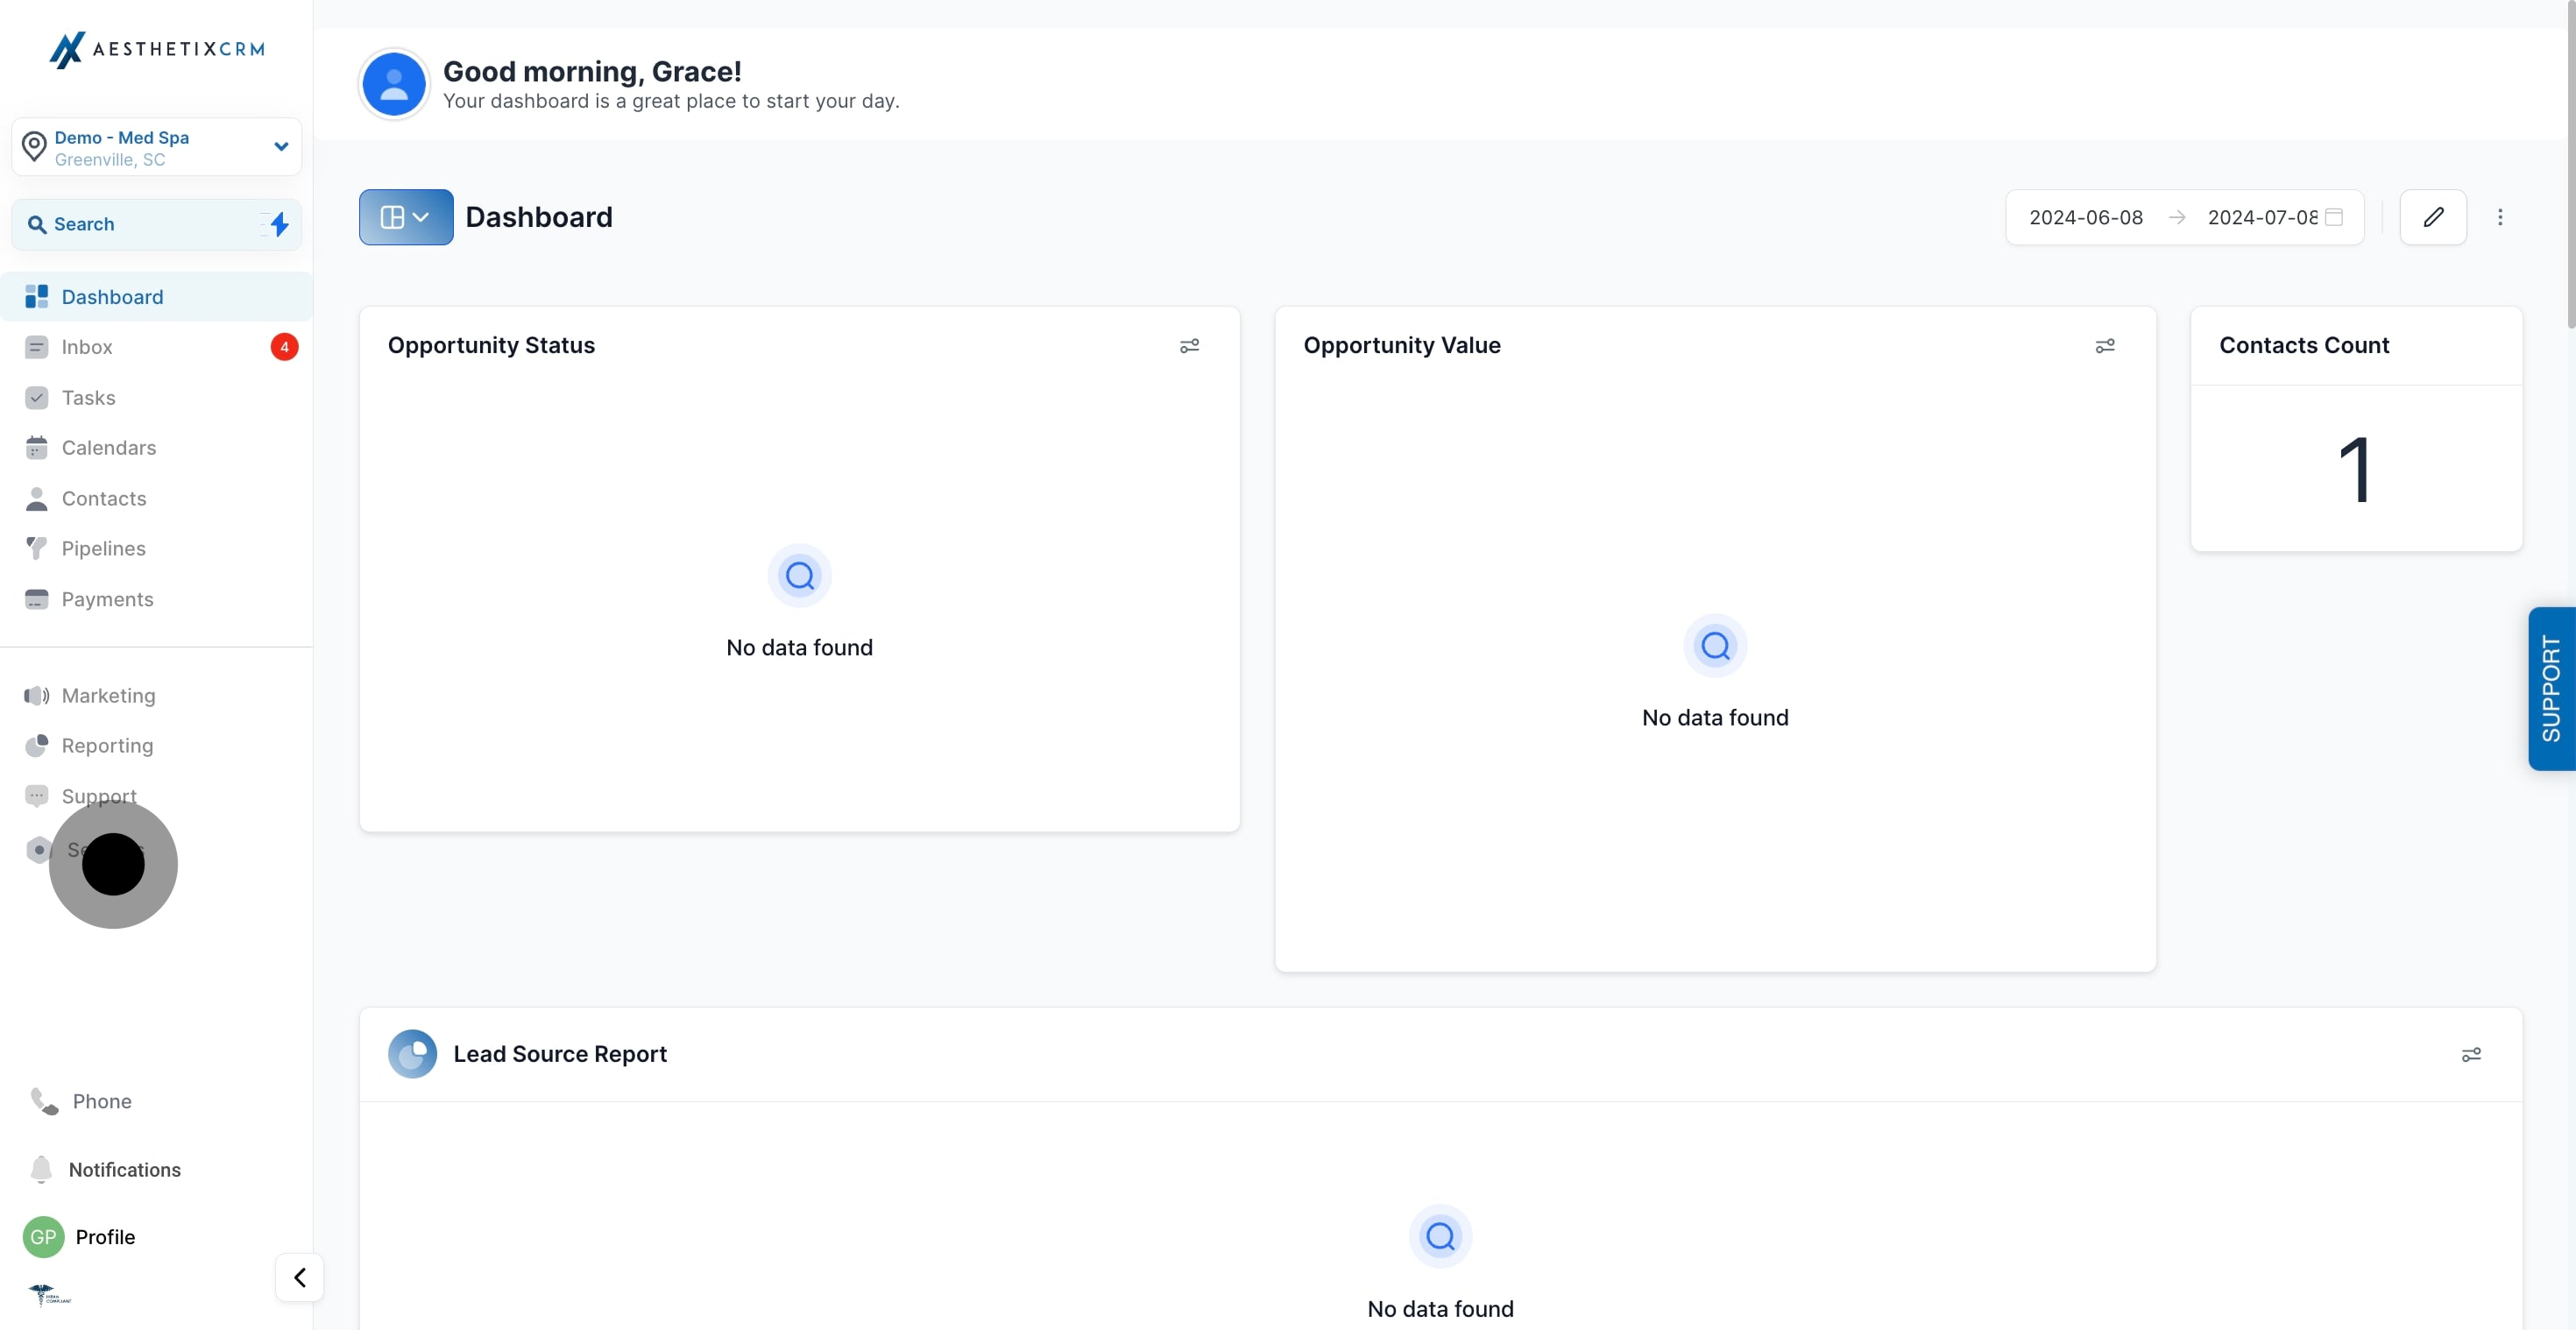This screenshot has width=2576, height=1330.
Task: Open the start date 2024-06-08 picker
Action: click(2085, 217)
